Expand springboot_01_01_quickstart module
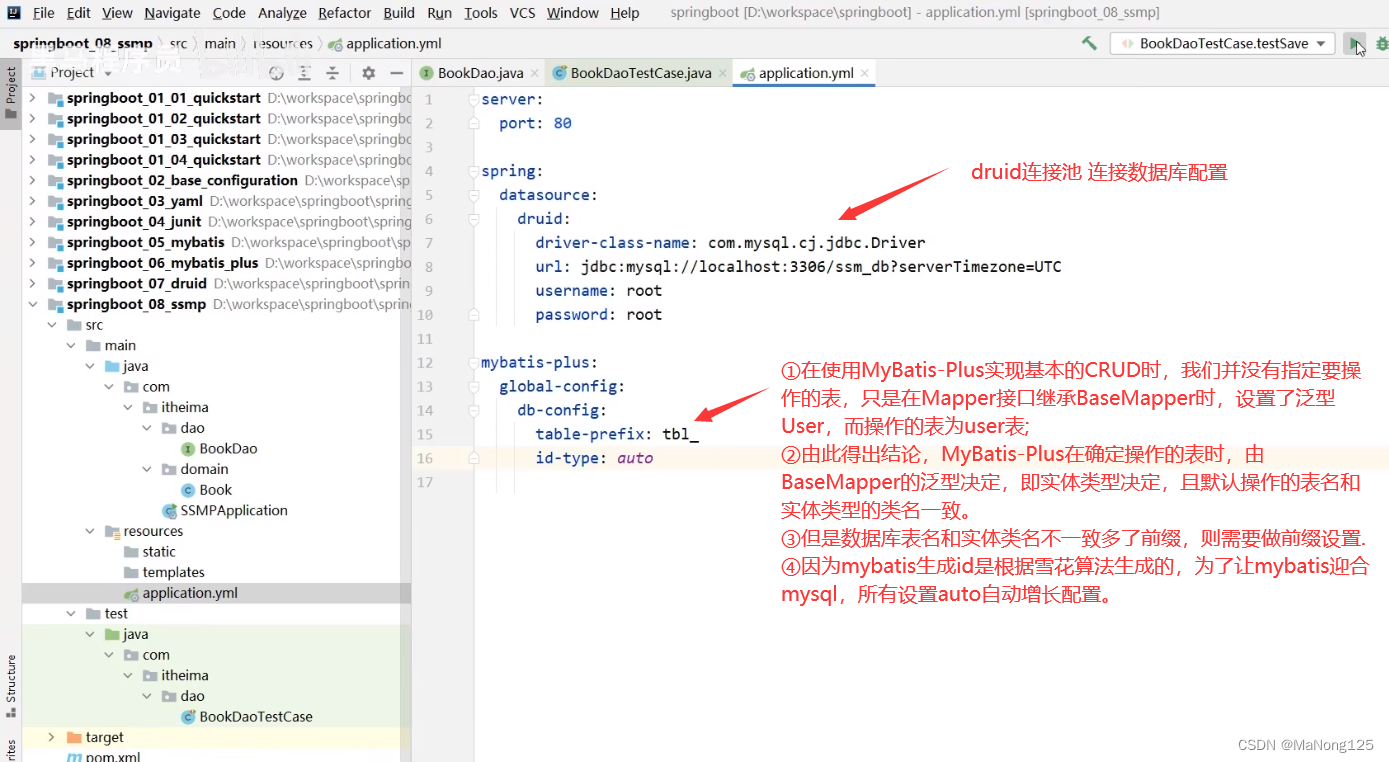This screenshot has width=1389, height=762. point(32,98)
